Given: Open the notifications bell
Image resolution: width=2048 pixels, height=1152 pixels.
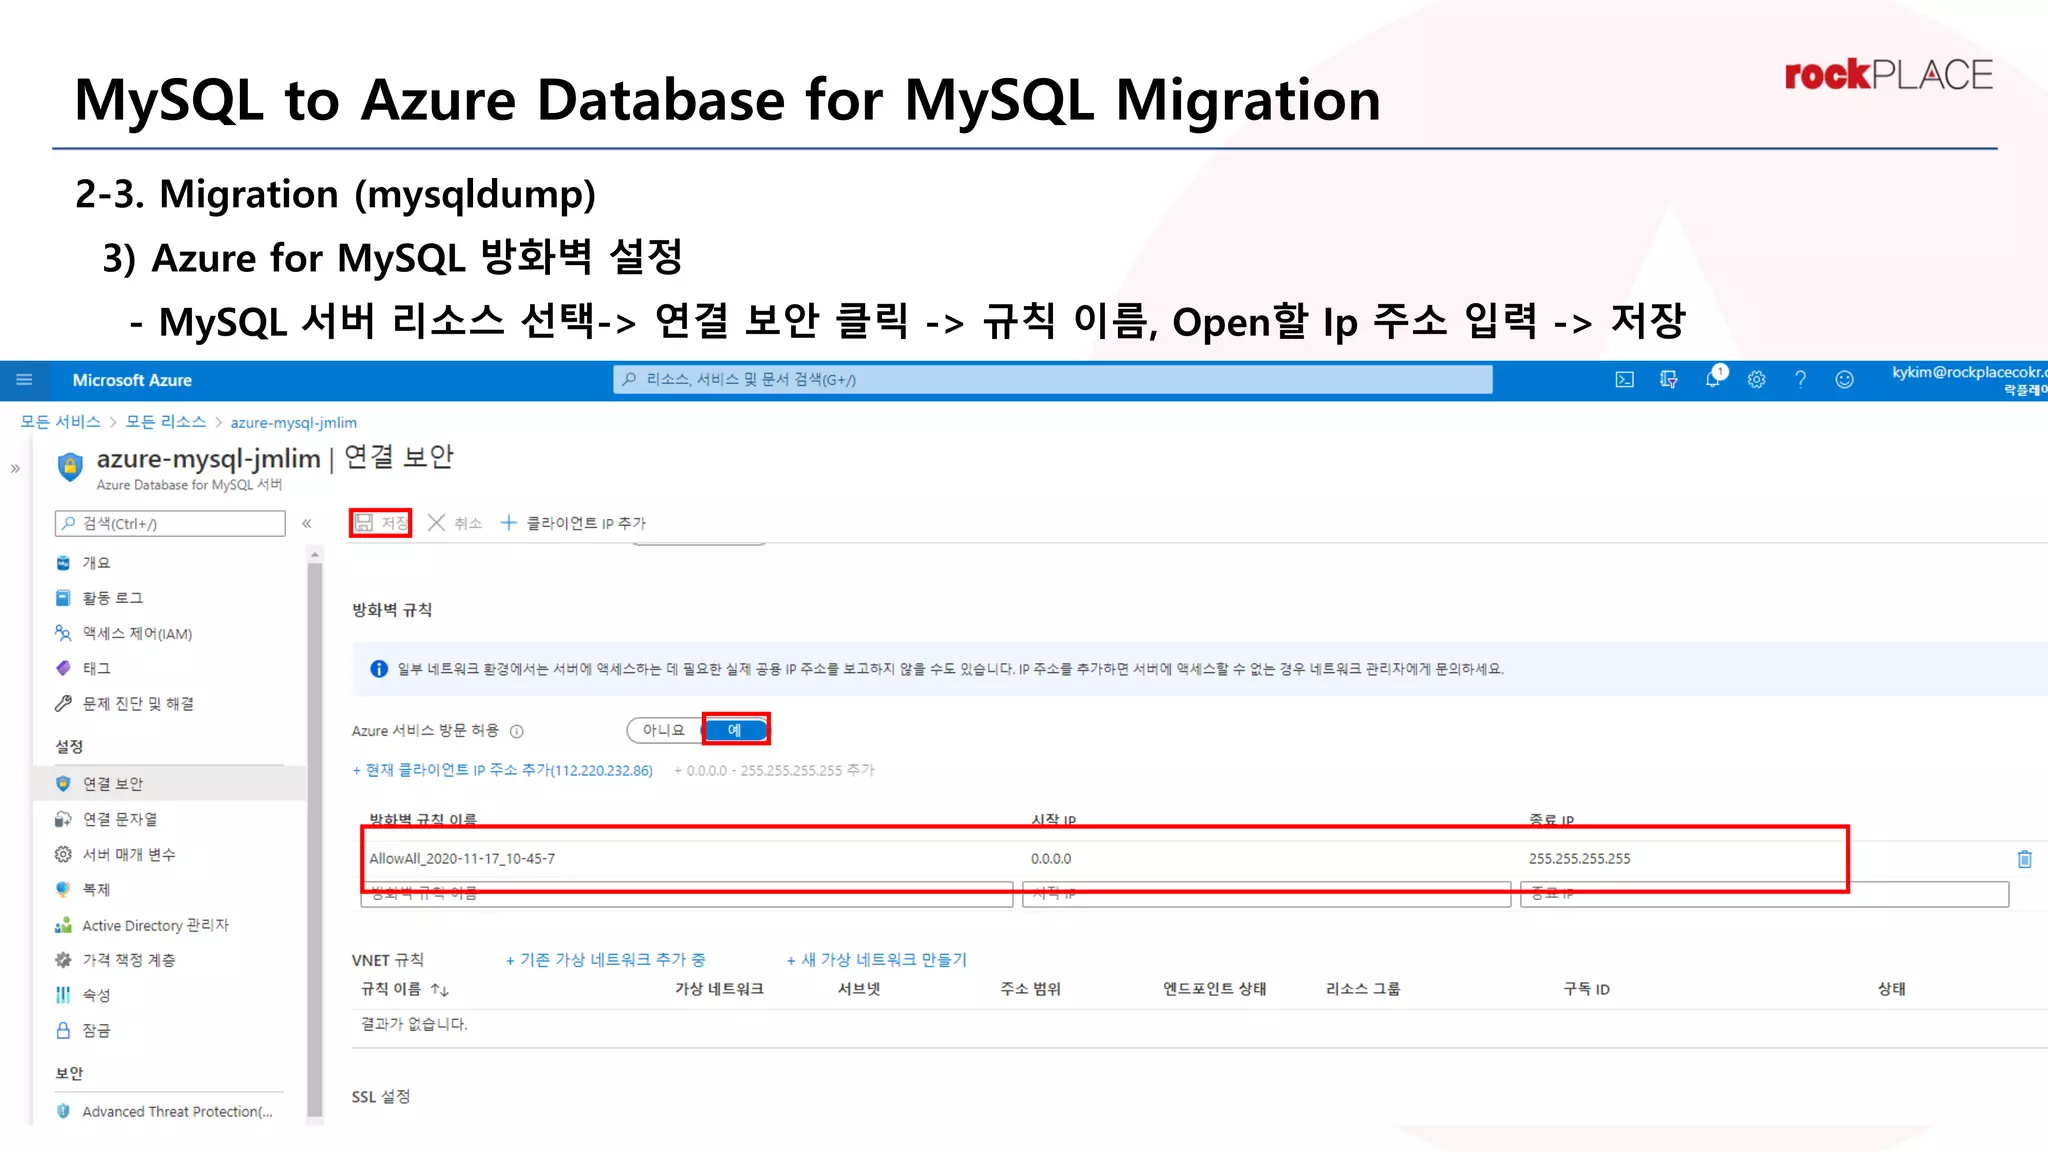Looking at the screenshot, I should click(1714, 378).
